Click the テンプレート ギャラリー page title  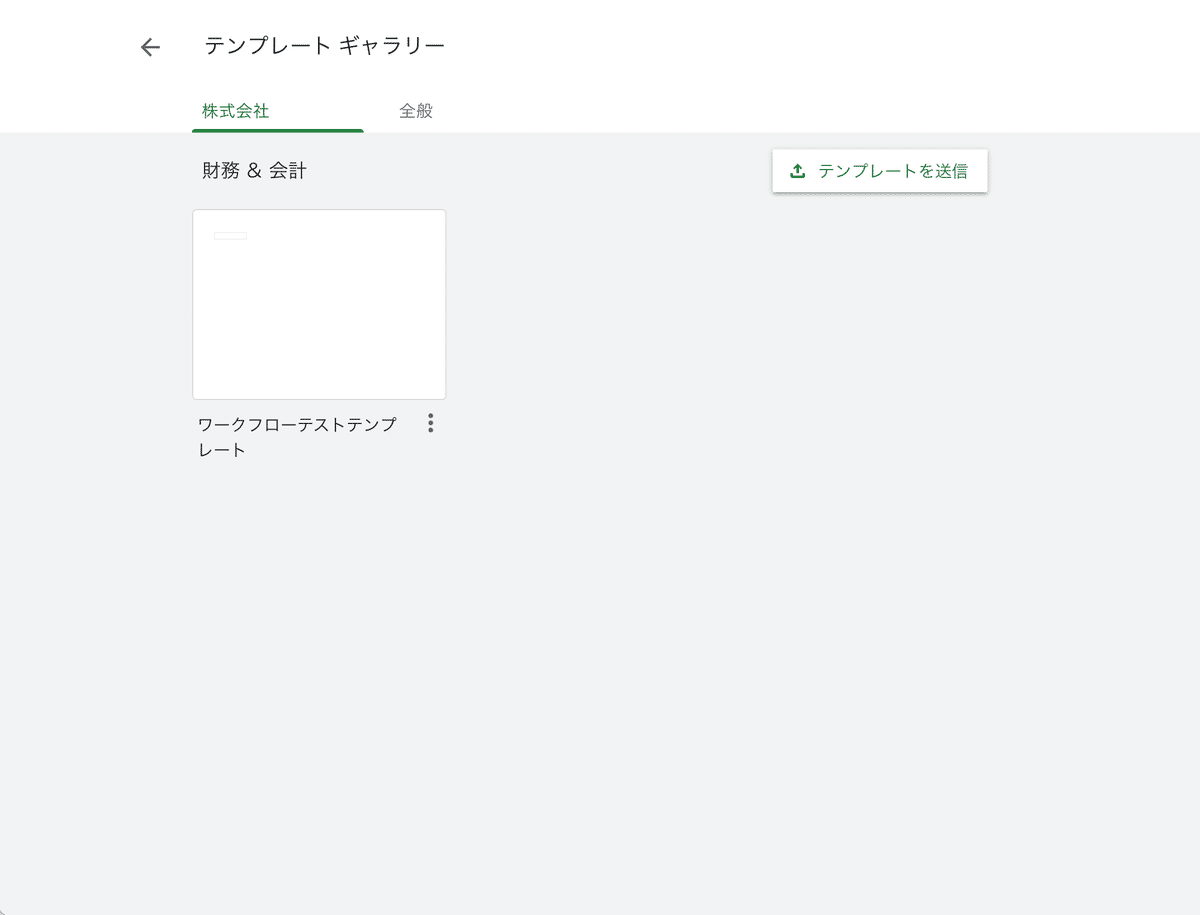pyautogui.click(x=325, y=46)
